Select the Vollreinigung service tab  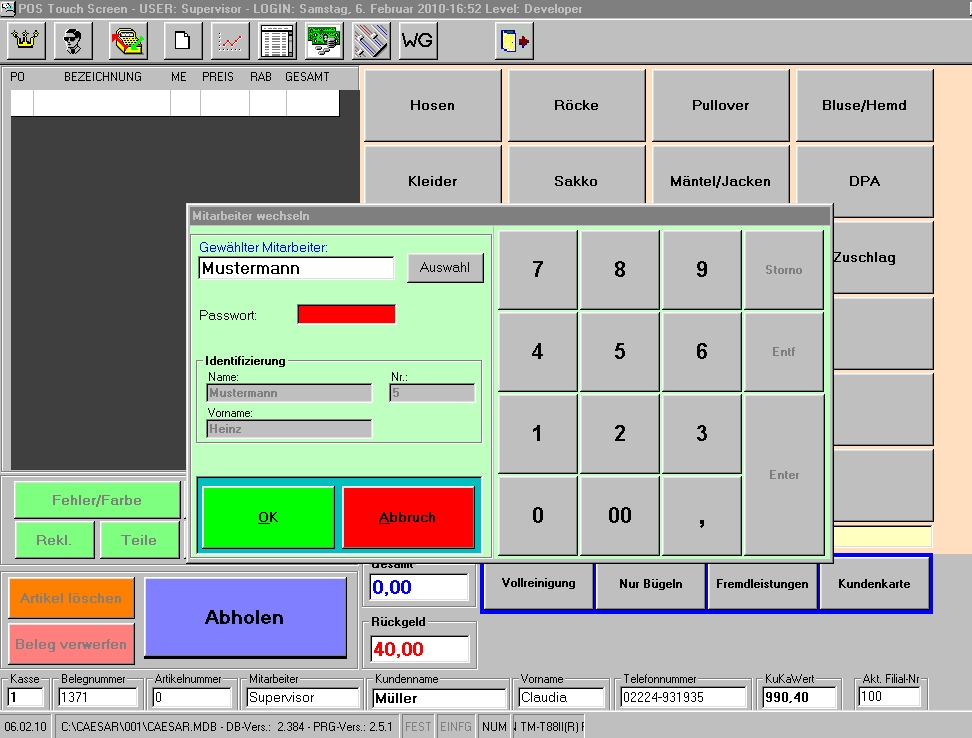538,583
